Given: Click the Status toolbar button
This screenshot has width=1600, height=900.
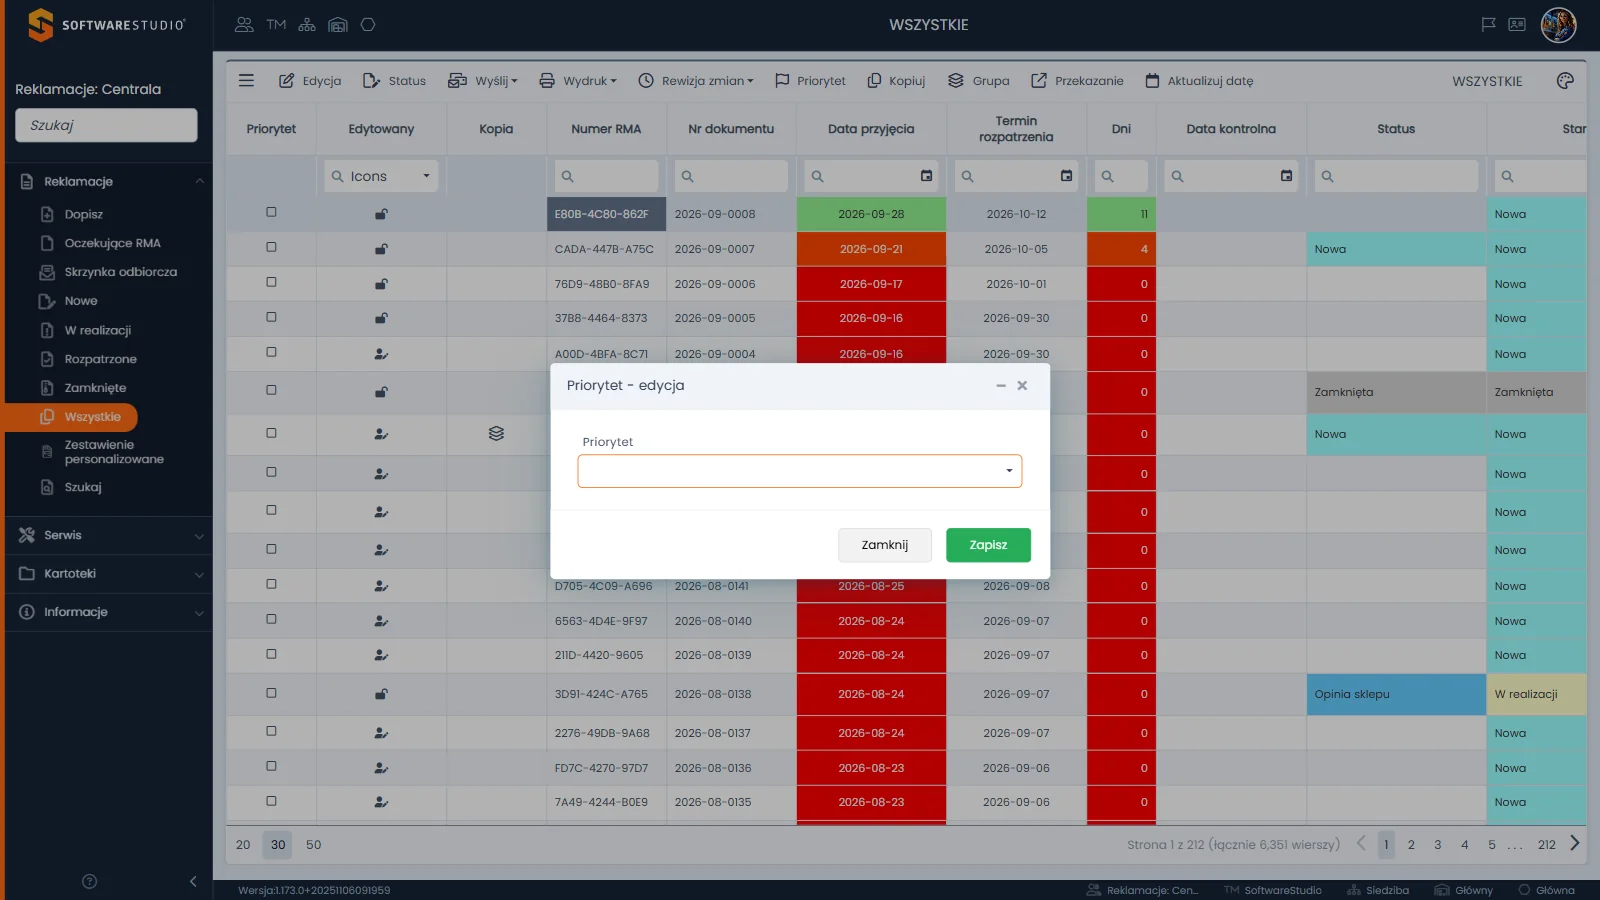Looking at the screenshot, I should click(394, 80).
